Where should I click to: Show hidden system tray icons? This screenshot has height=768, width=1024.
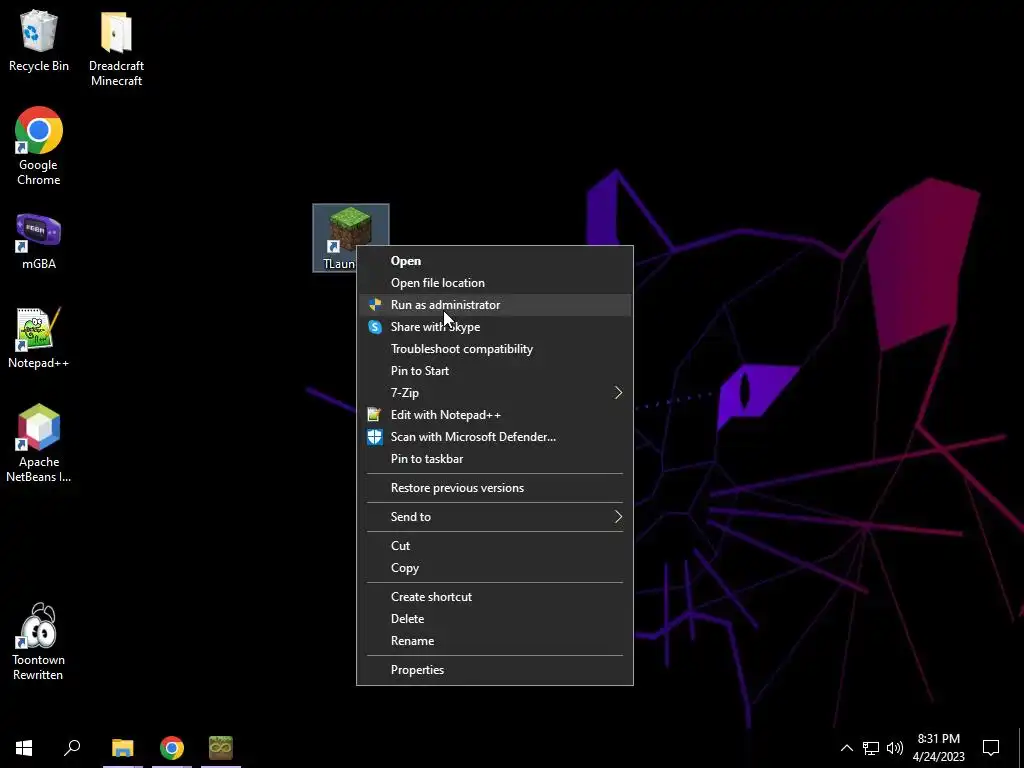tap(846, 748)
